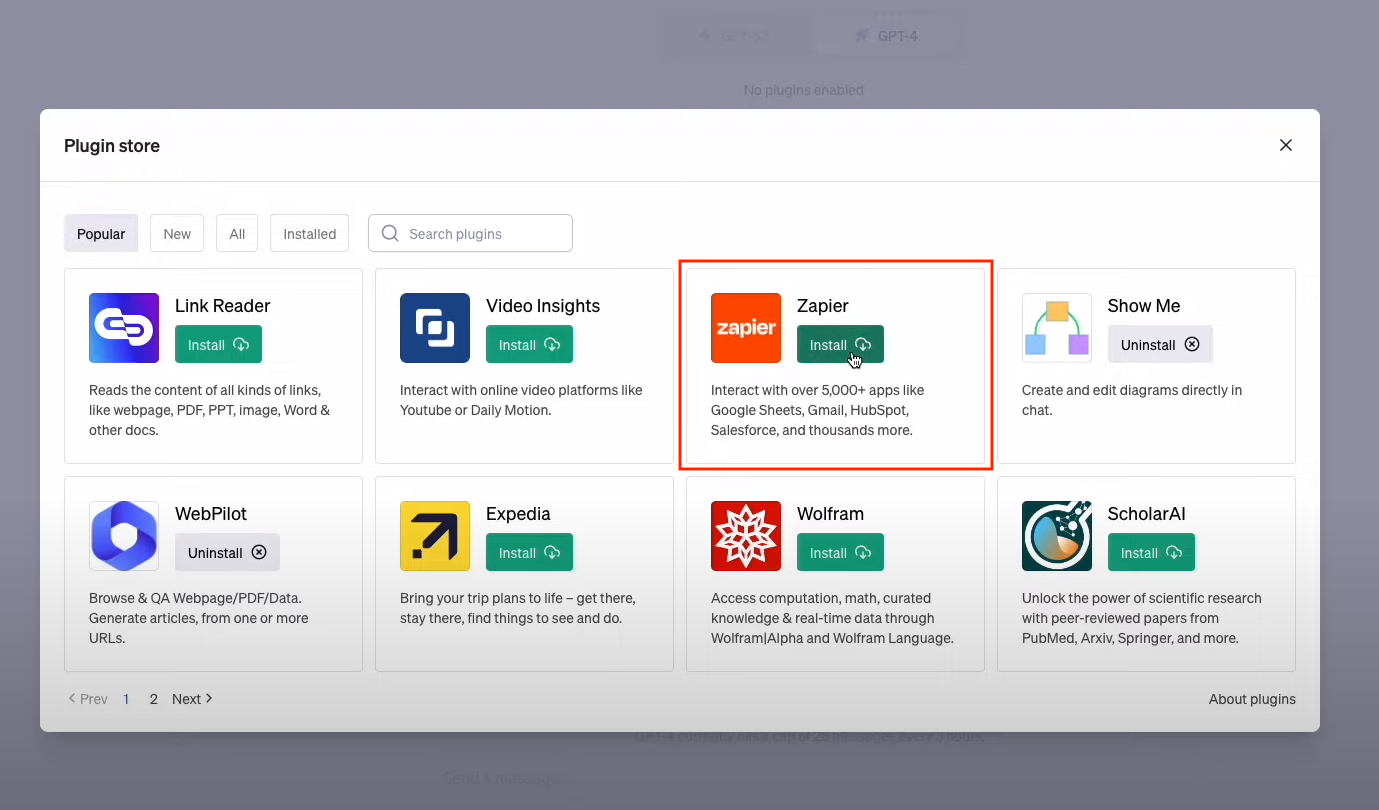Select the Popular tab
This screenshot has width=1379, height=810.
[101, 234]
